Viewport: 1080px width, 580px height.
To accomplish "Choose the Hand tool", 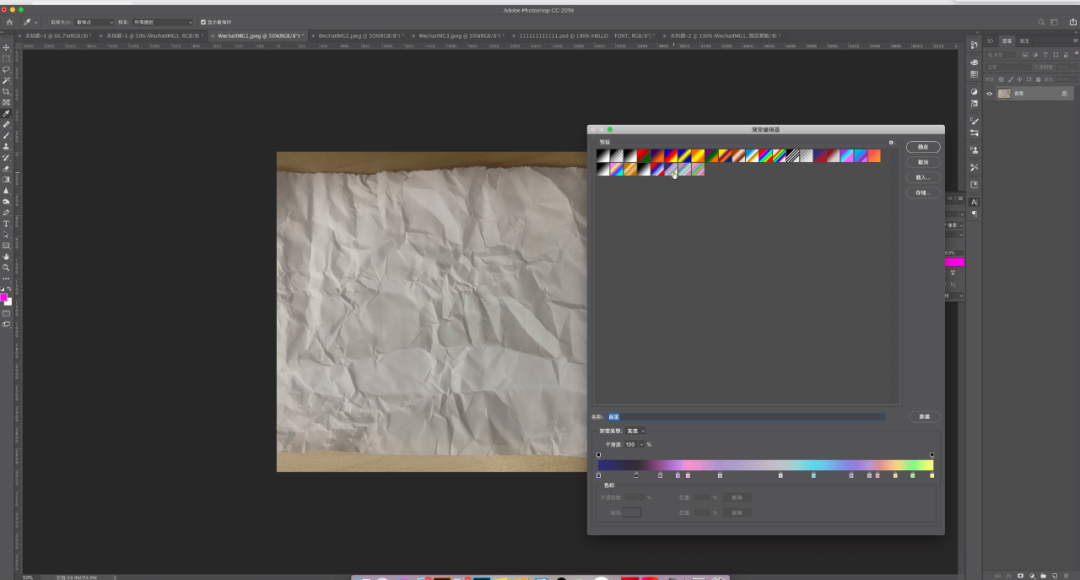I will [6, 256].
